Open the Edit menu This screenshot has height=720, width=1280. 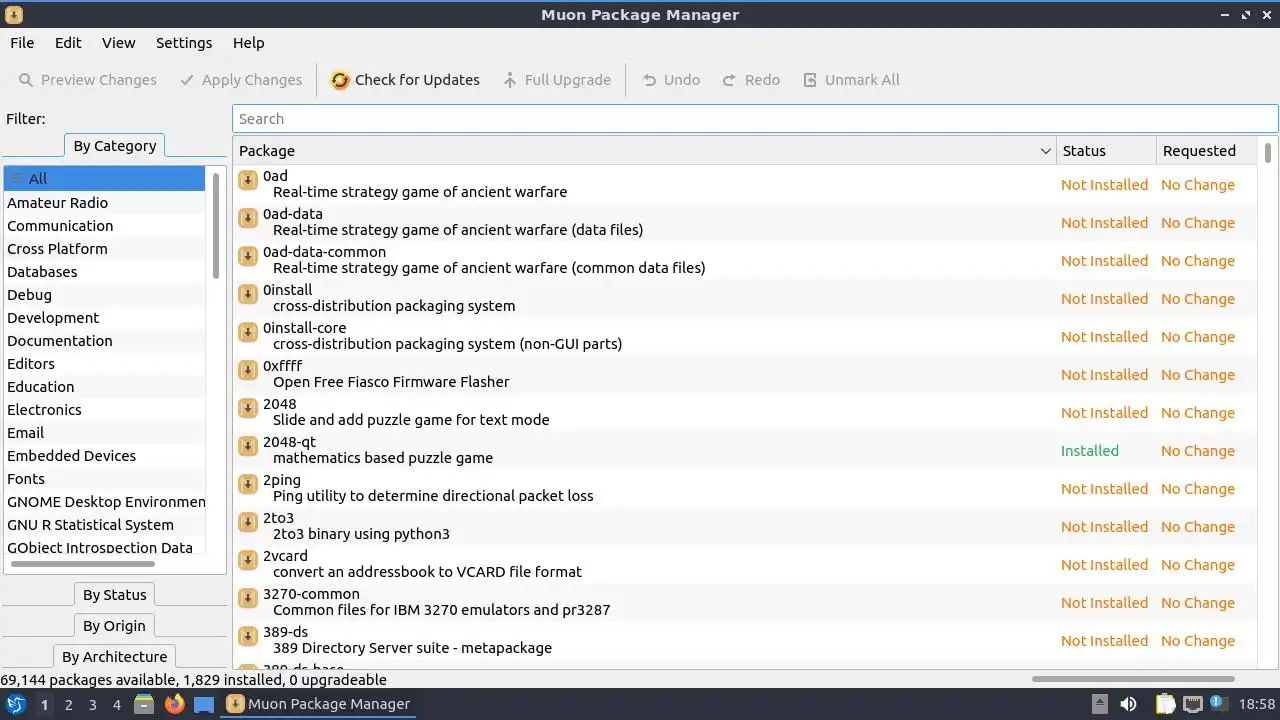click(x=68, y=43)
